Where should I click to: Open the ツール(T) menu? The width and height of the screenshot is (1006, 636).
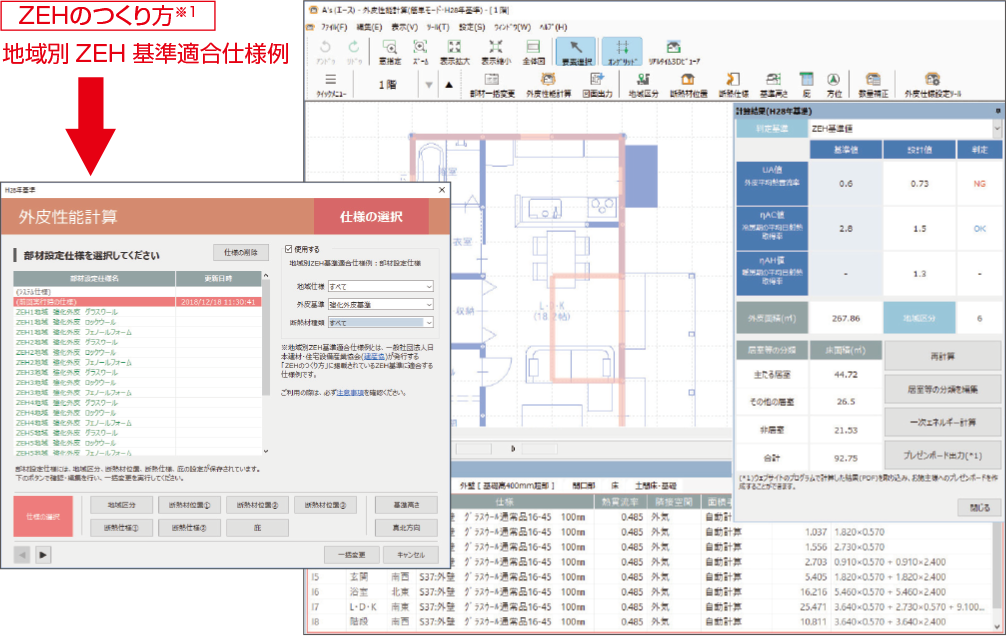[438, 27]
